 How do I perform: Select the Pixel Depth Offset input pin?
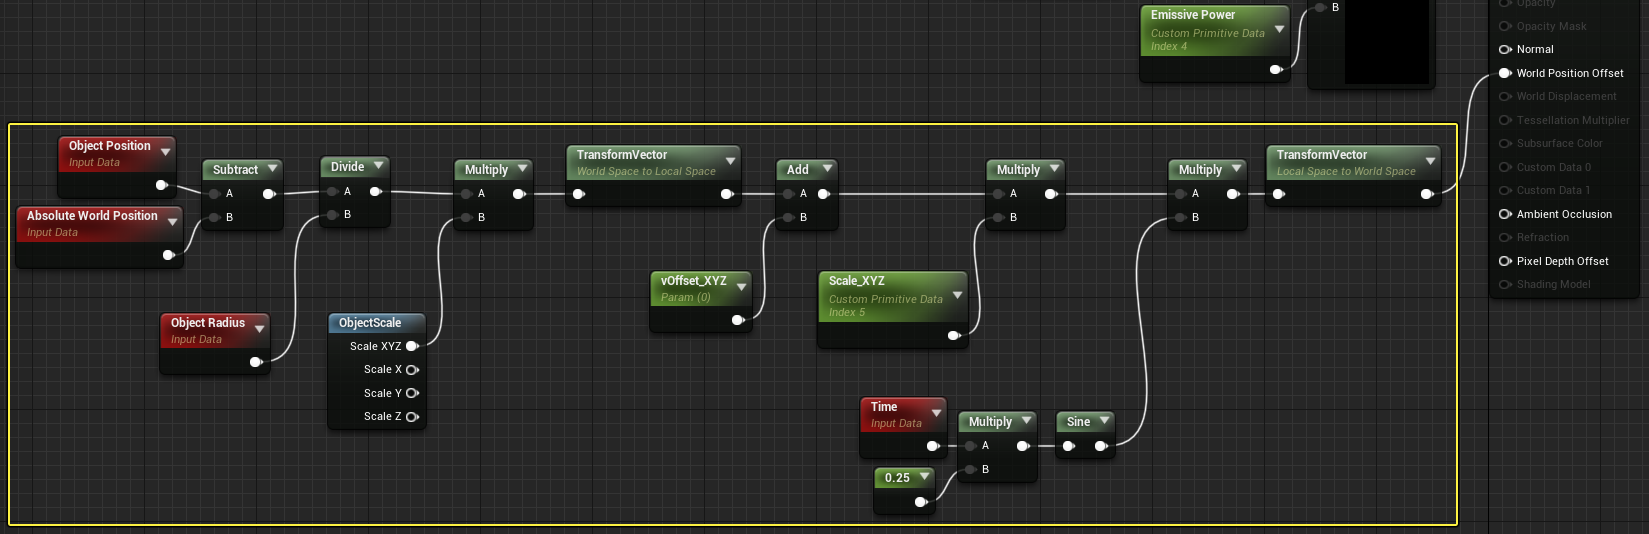point(1504,261)
